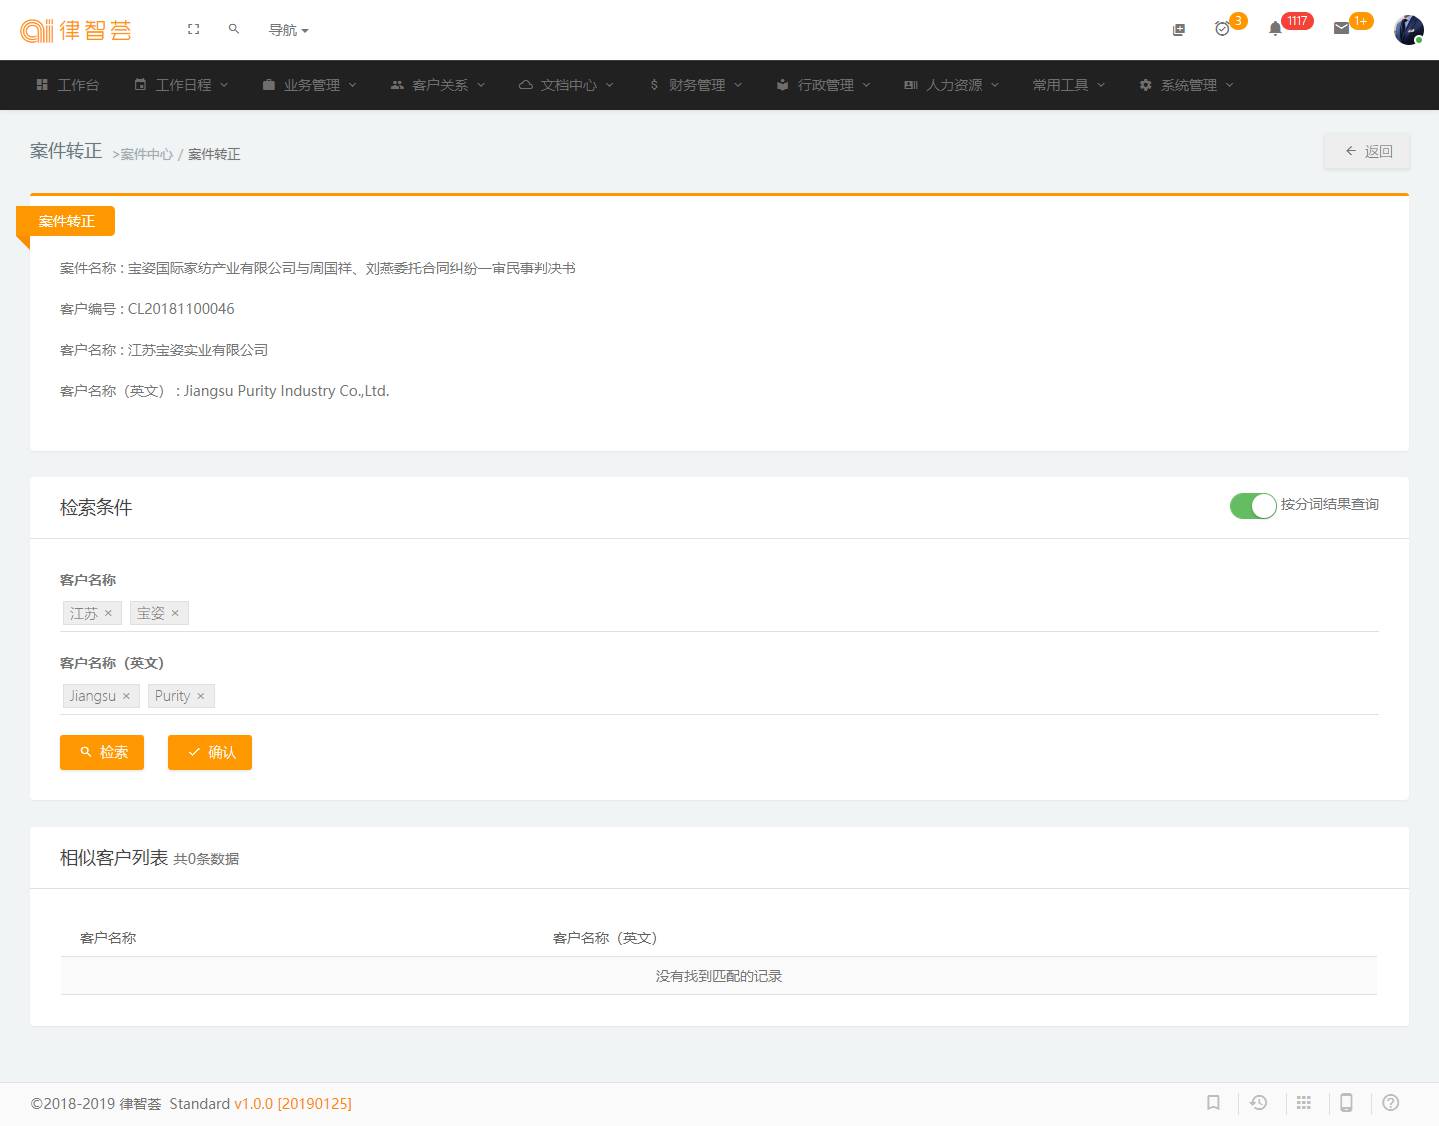Click the bookmark icon in footer
The image size is (1439, 1126).
pos(1213,1103)
